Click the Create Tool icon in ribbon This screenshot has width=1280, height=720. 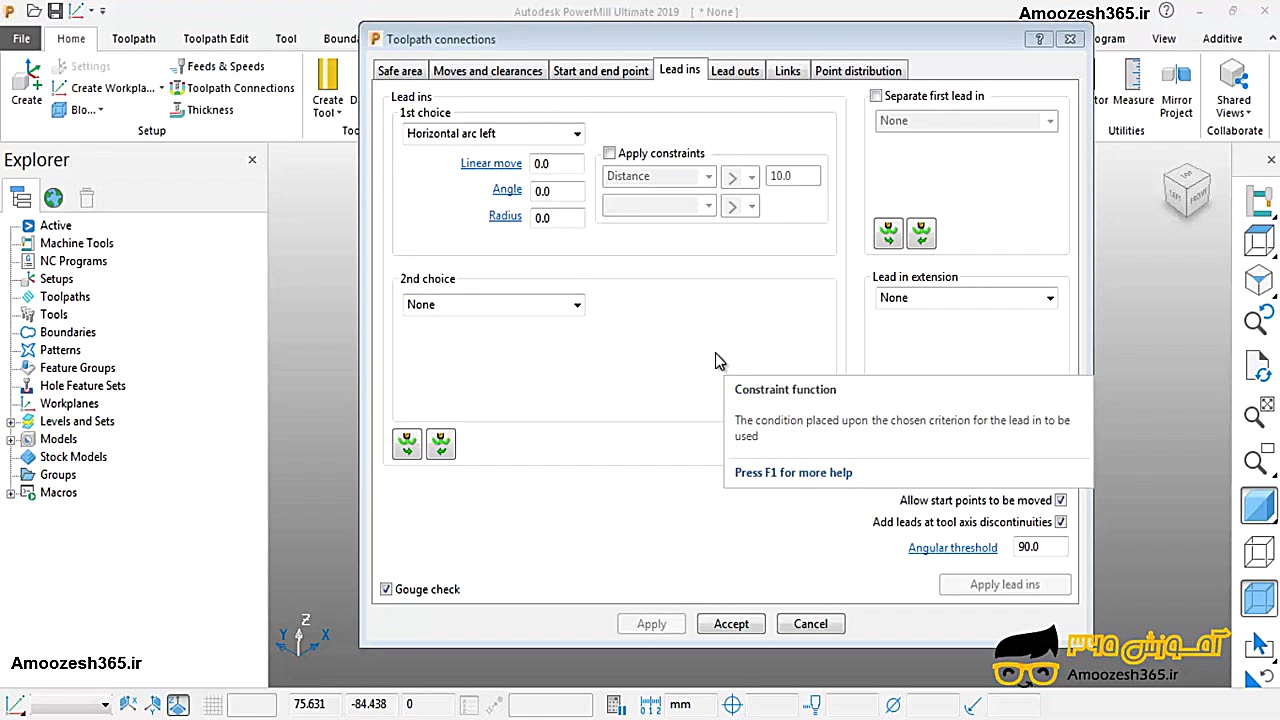click(x=327, y=76)
